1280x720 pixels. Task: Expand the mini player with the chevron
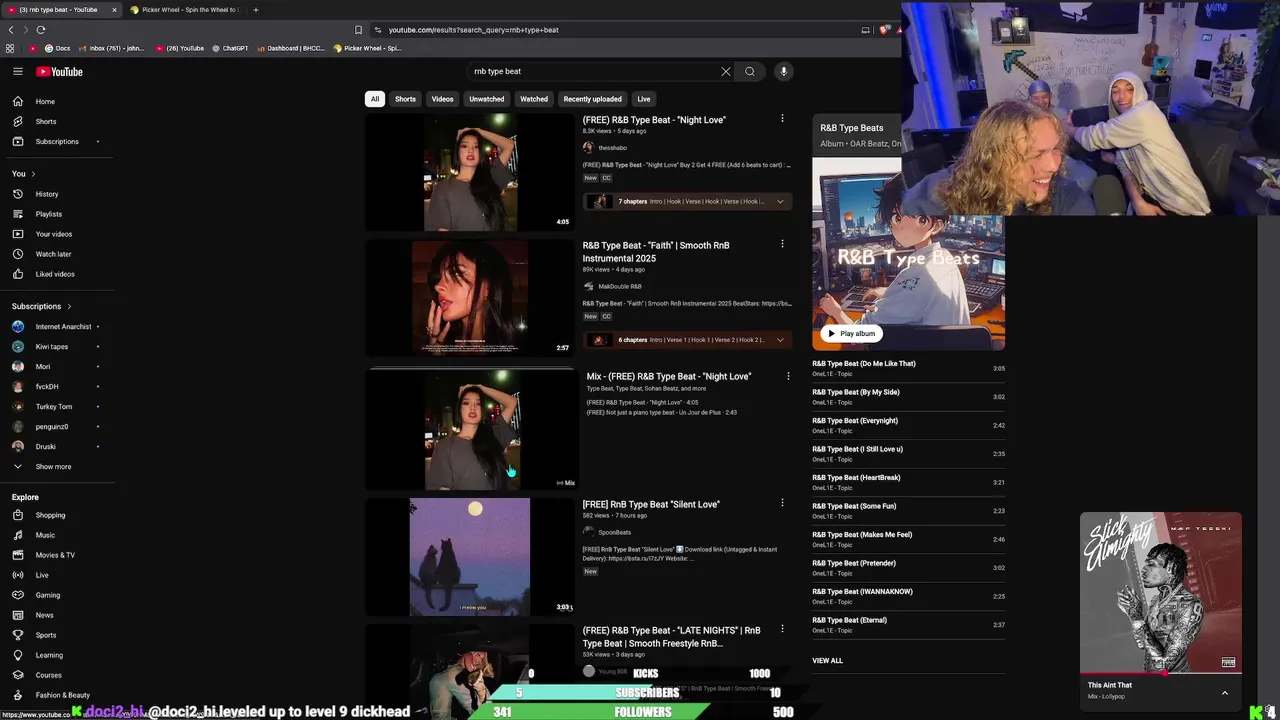tap(1224, 692)
